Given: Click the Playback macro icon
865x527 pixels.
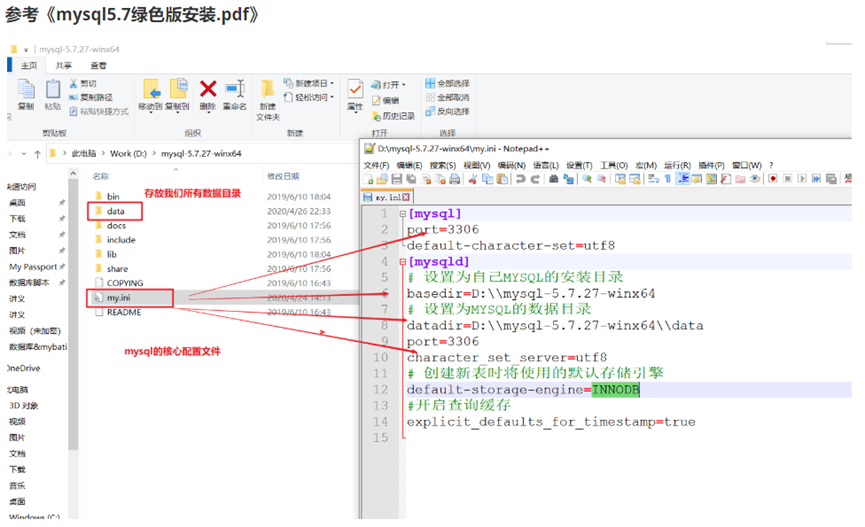Looking at the screenshot, I should [802, 179].
